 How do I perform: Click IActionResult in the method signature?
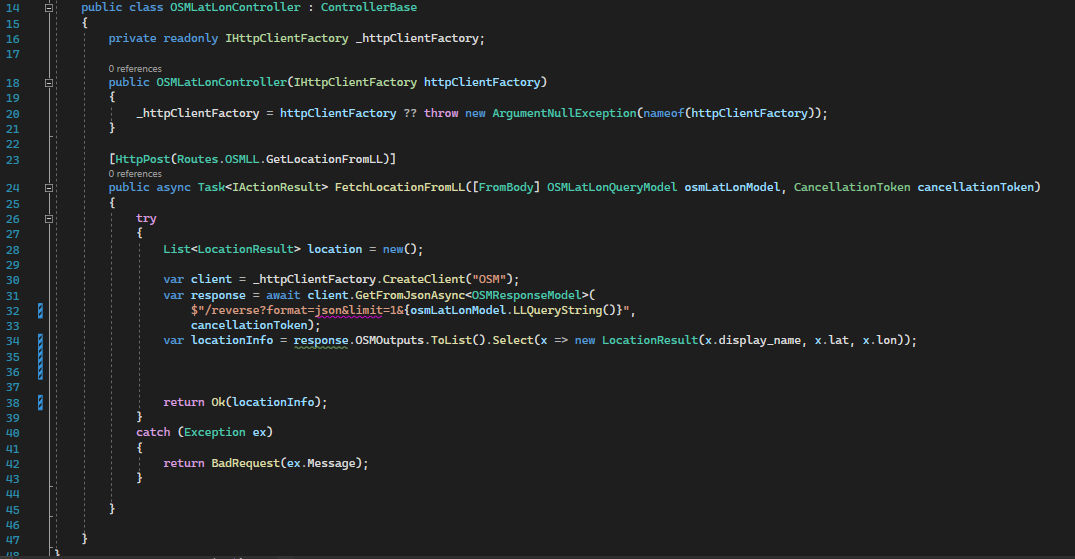tap(276, 187)
